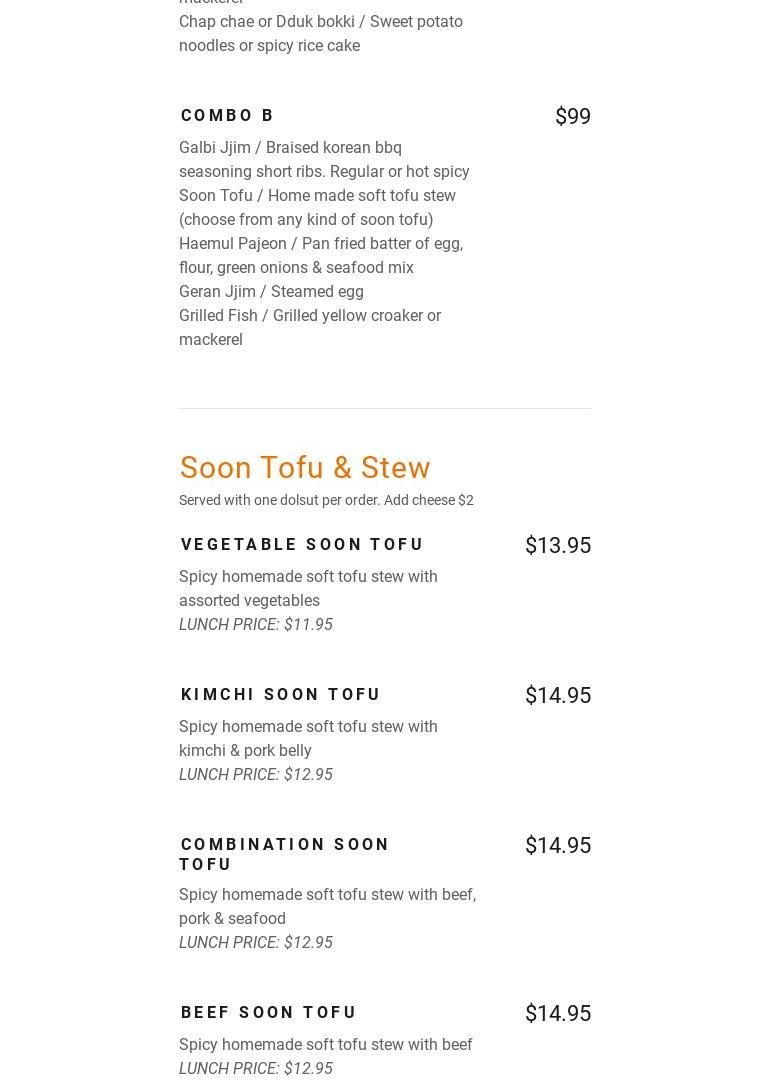Click the Kimchi Soon Tofu $14.95 price

557,695
